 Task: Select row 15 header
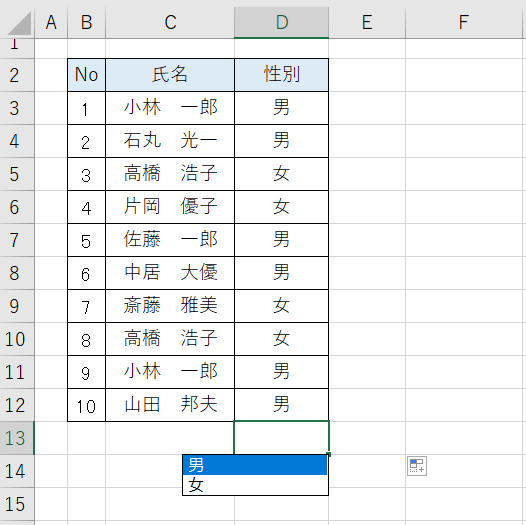coord(17,504)
